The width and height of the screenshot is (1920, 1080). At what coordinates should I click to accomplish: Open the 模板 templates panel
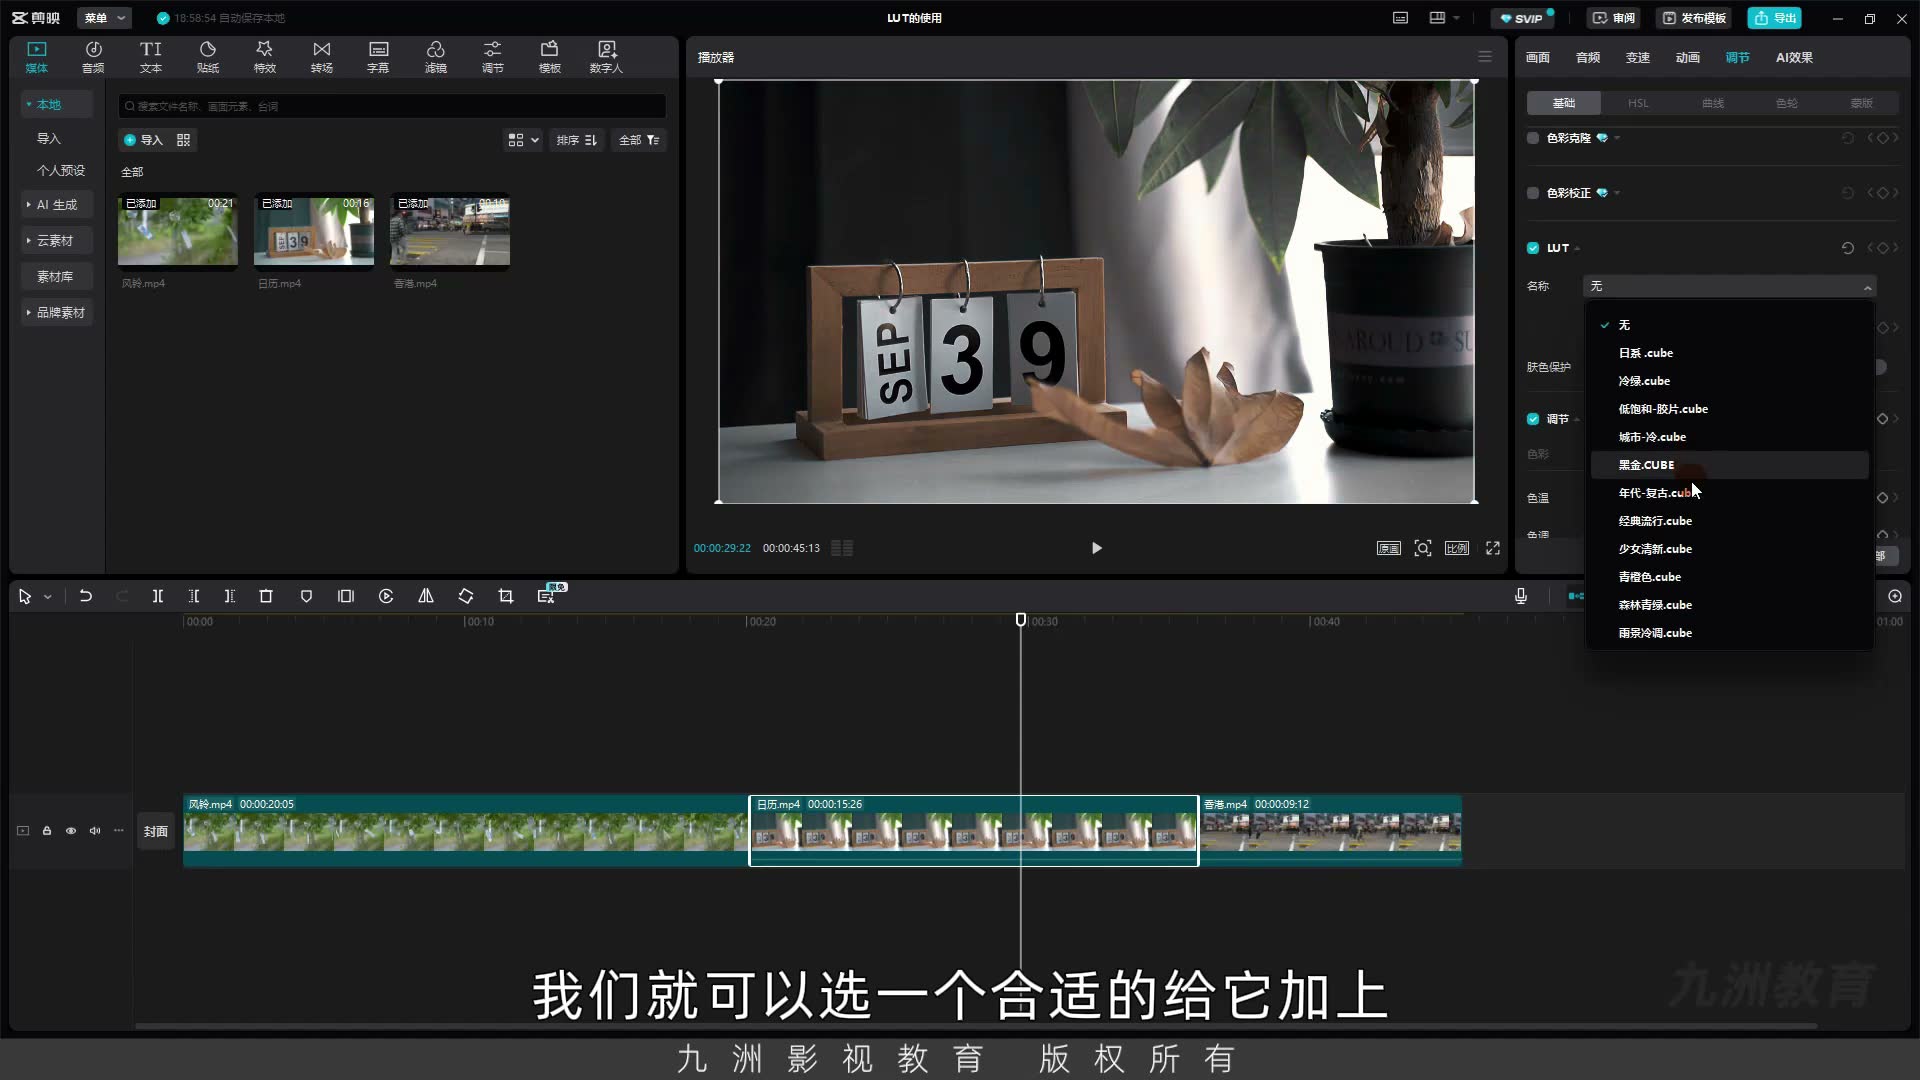pyautogui.click(x=550, y=57)
